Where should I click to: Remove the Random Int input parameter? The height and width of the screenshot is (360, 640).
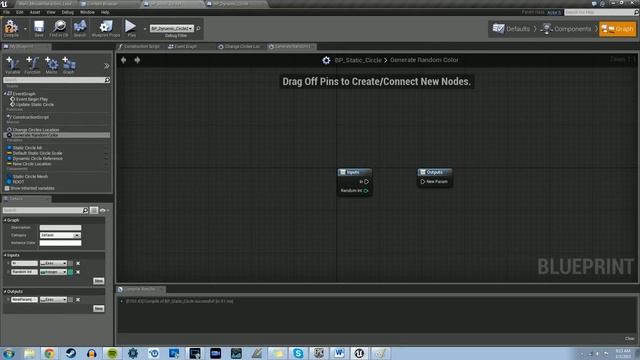[78, 272]
